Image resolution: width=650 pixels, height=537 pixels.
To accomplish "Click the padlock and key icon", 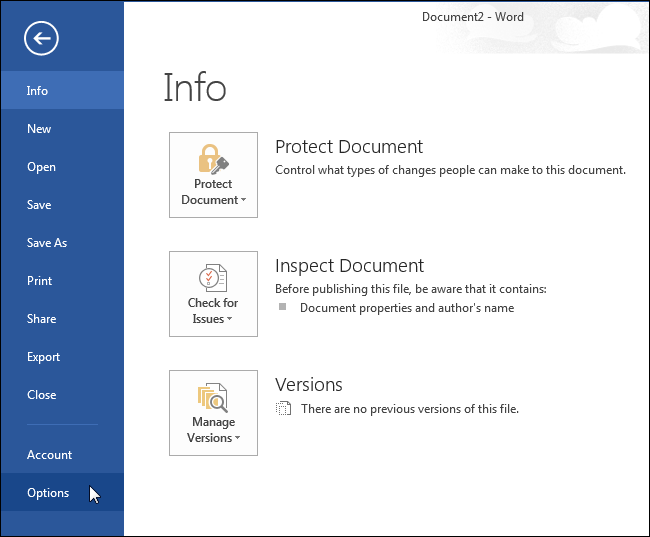I will click(213, 159).
